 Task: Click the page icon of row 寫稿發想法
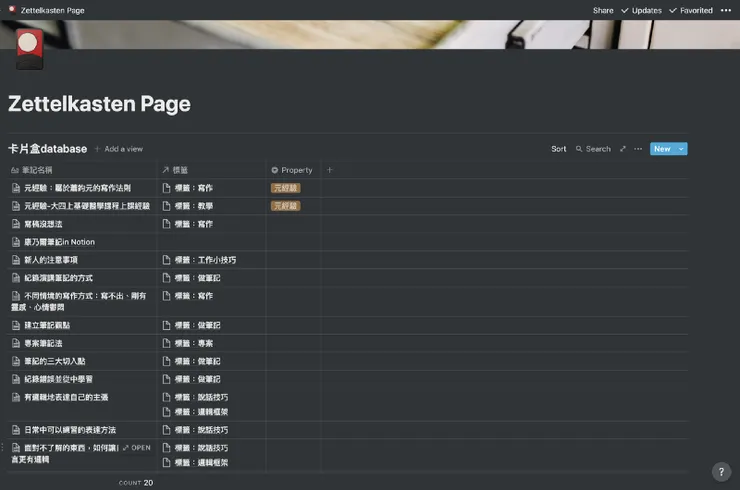16,224
